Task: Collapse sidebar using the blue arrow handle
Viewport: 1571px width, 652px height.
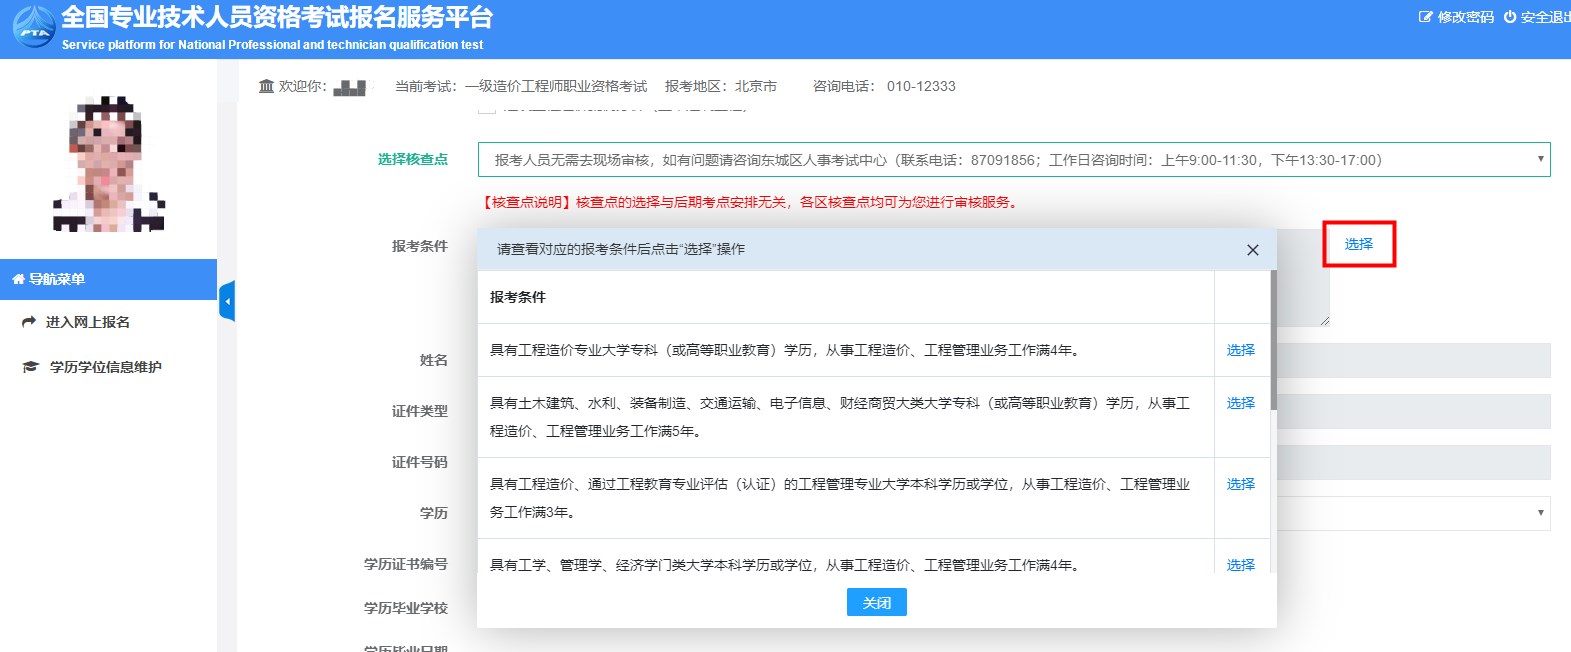Action: (227, 301)
